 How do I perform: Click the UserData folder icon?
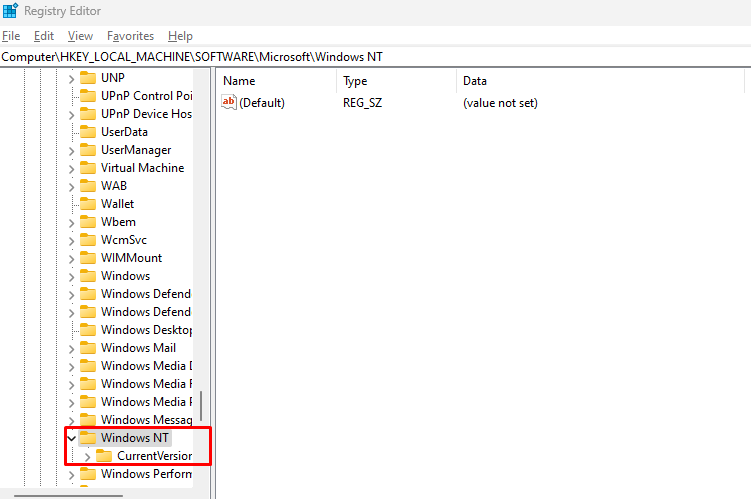(x=88, y=132)
